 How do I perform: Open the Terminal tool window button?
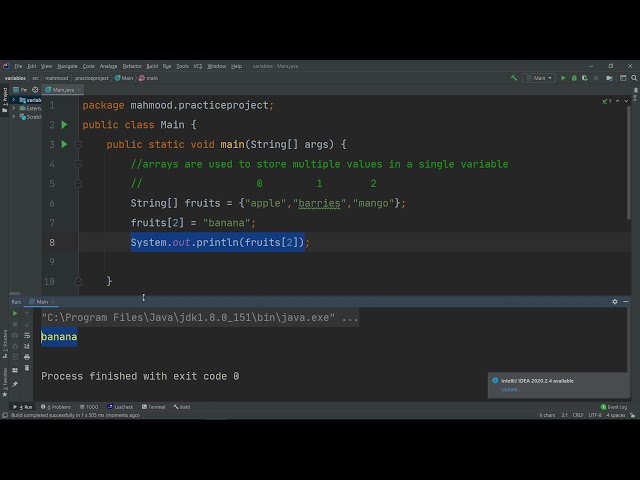[153, 407]
